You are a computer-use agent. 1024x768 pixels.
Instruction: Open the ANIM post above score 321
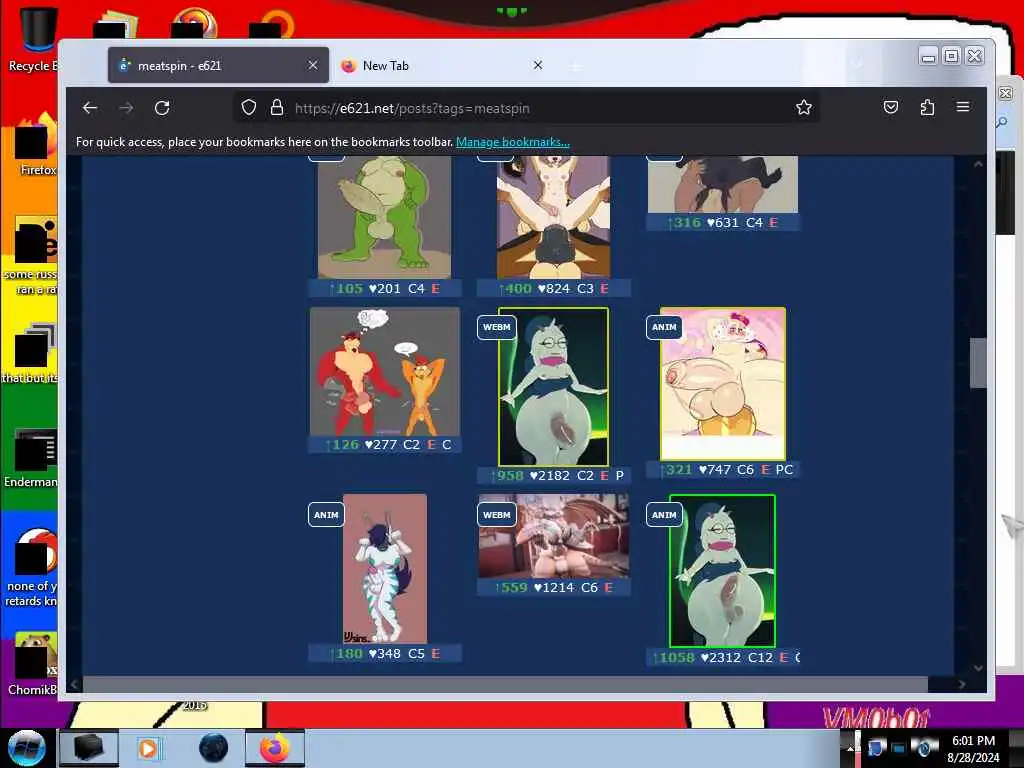pos(722,384)
